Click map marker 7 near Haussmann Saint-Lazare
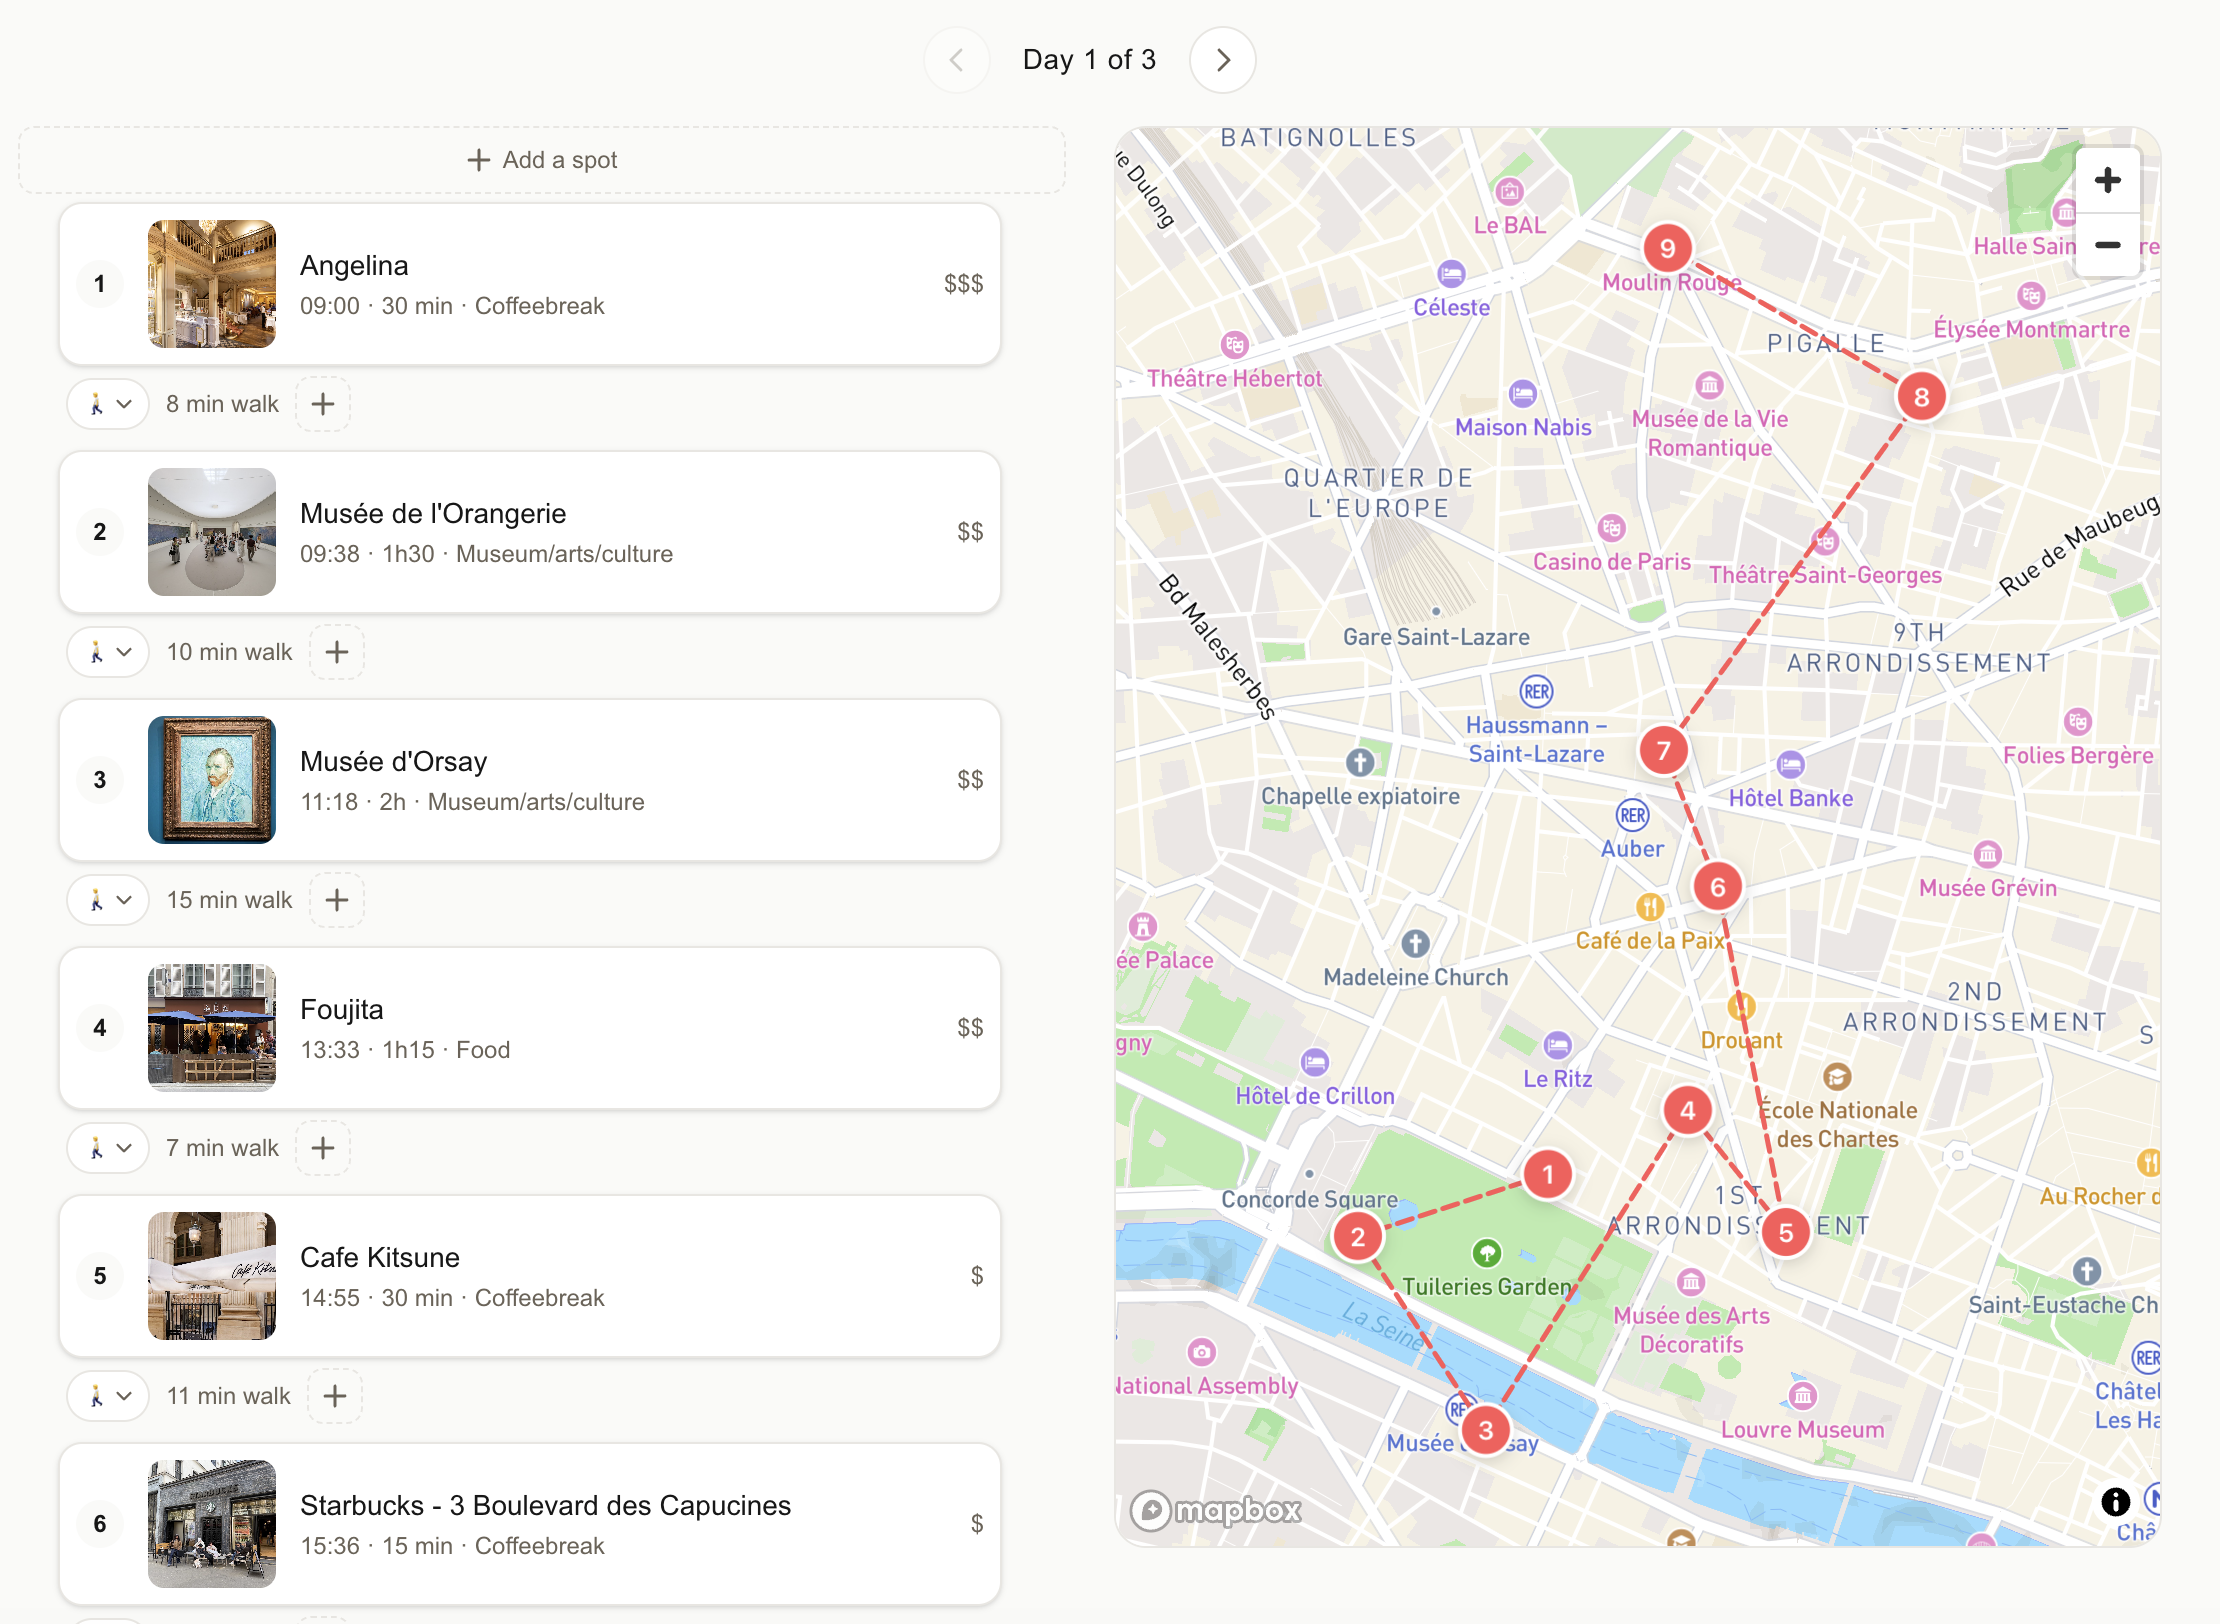 click(1664, 750)
